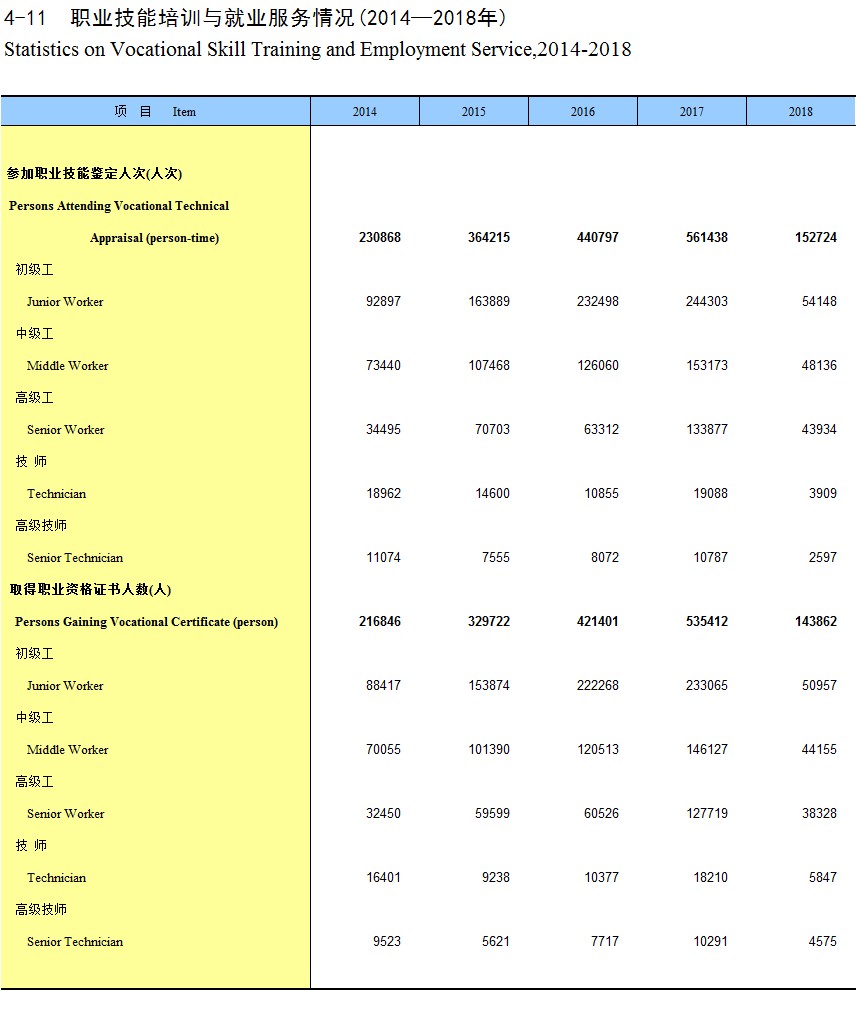Click the value 3909
This screenshot has height=1022, width=856.
click(823, 493)
